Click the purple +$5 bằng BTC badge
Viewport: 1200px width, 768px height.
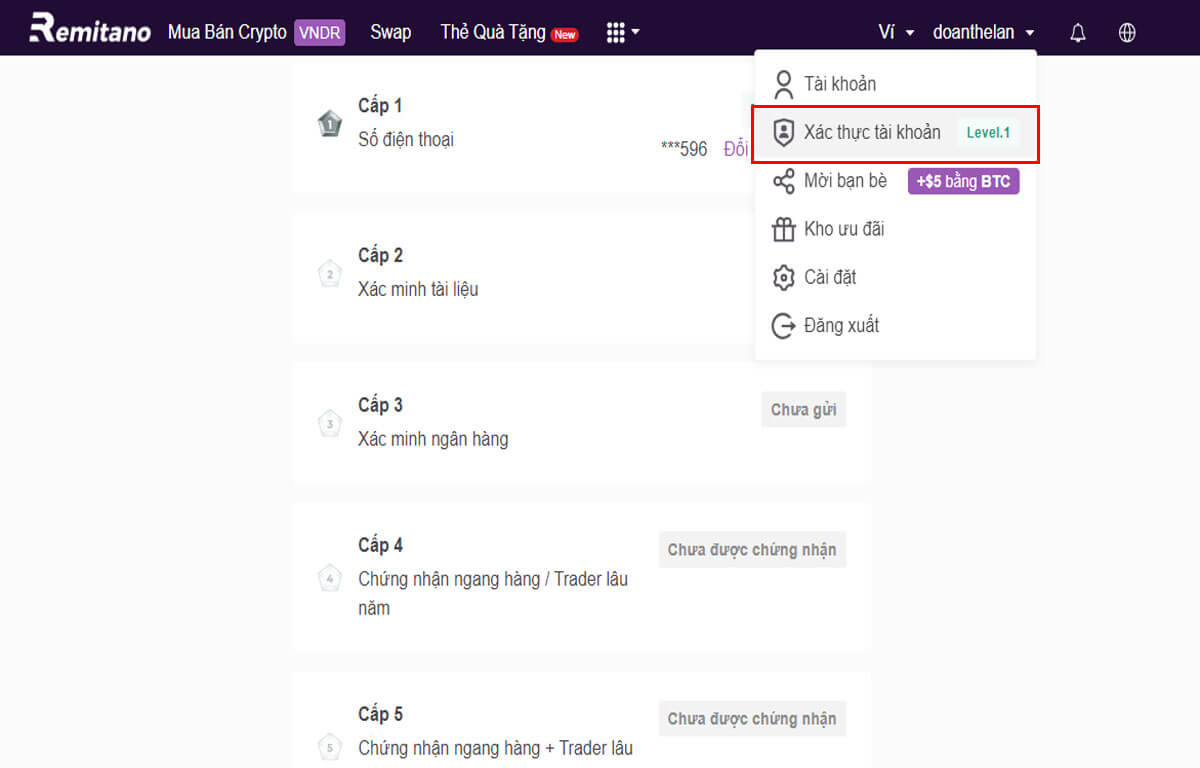click(x=963, y=181)
